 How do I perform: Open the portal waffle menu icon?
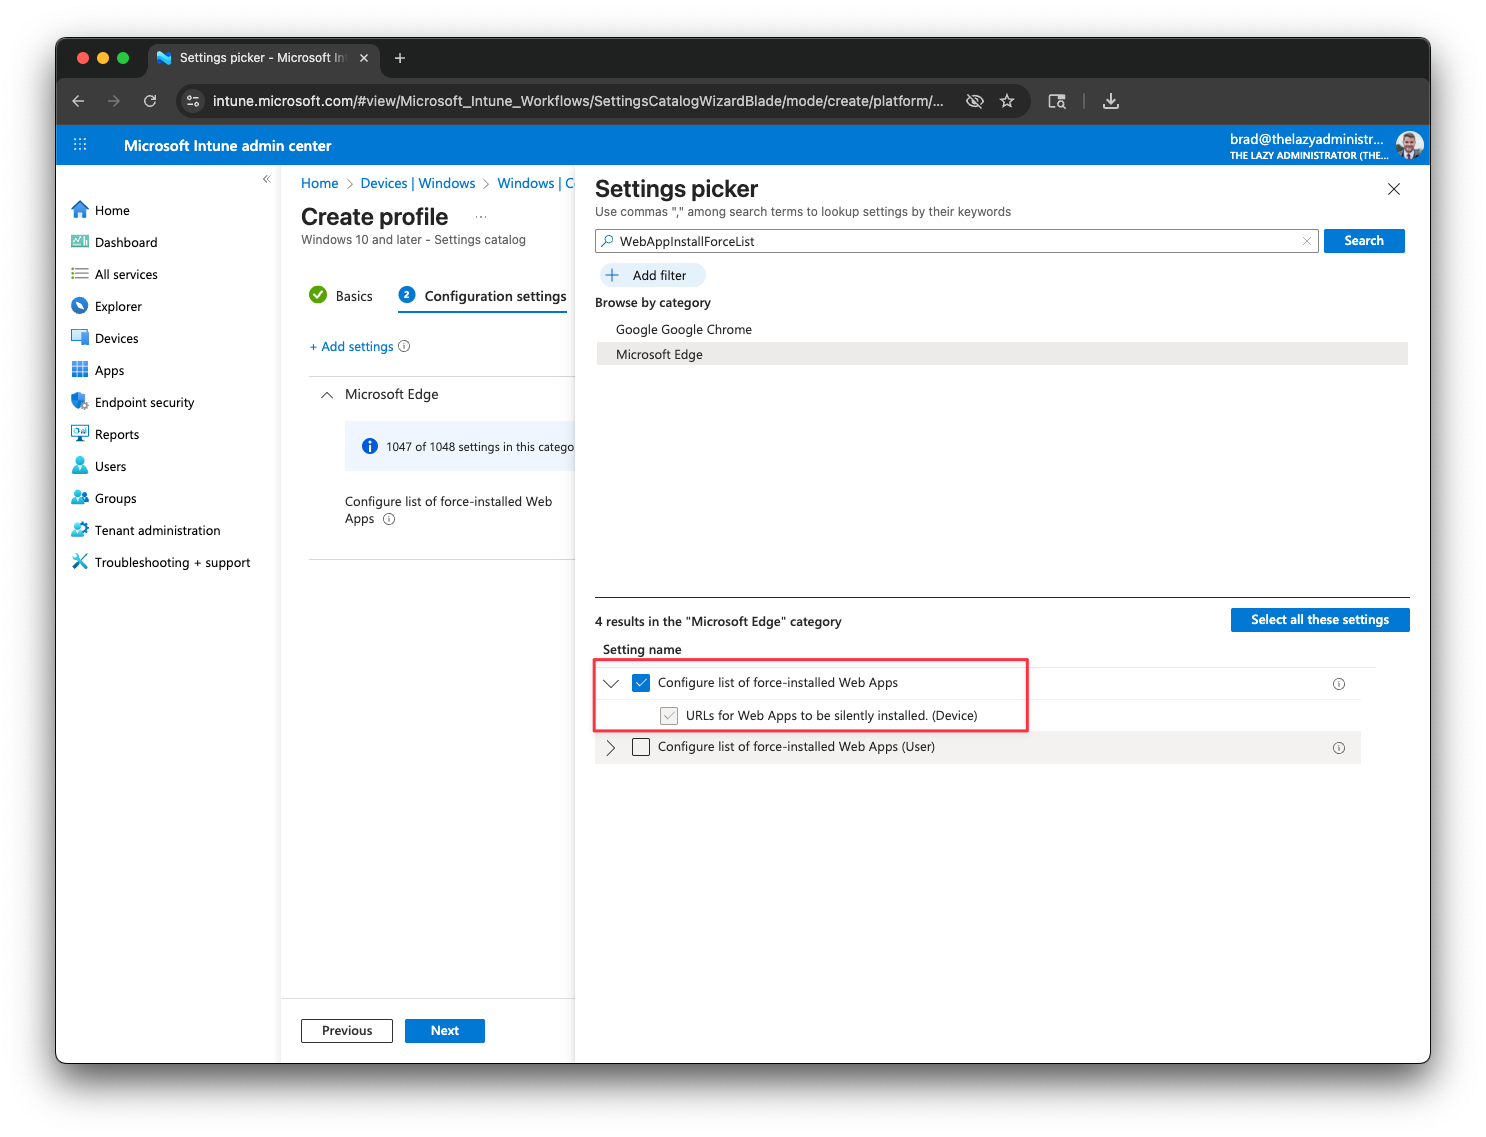click(x=80, y=145)
